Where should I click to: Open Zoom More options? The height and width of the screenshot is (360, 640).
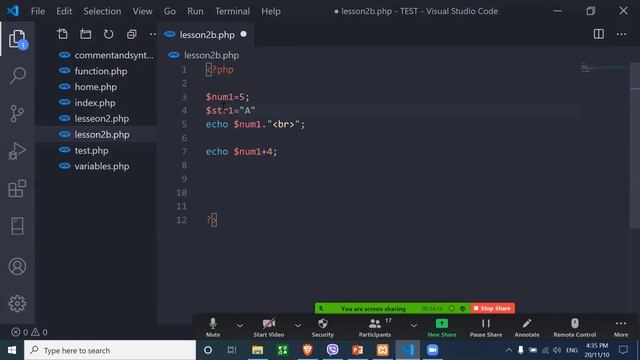(x=621, y=328)
